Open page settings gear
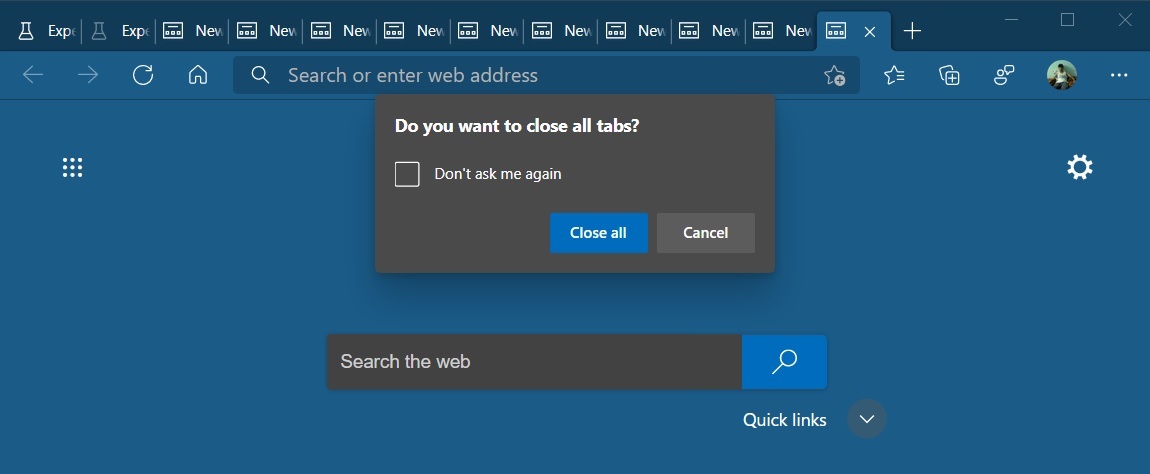This screenshot has height=474, width=1150. (x=1080, y=167)
